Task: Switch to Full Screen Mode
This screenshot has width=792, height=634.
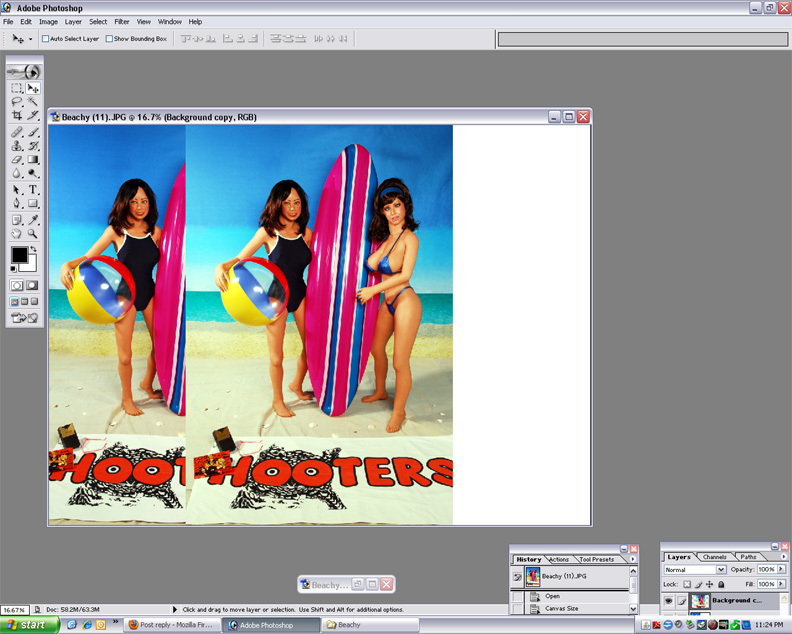Action: click(34, 302)
